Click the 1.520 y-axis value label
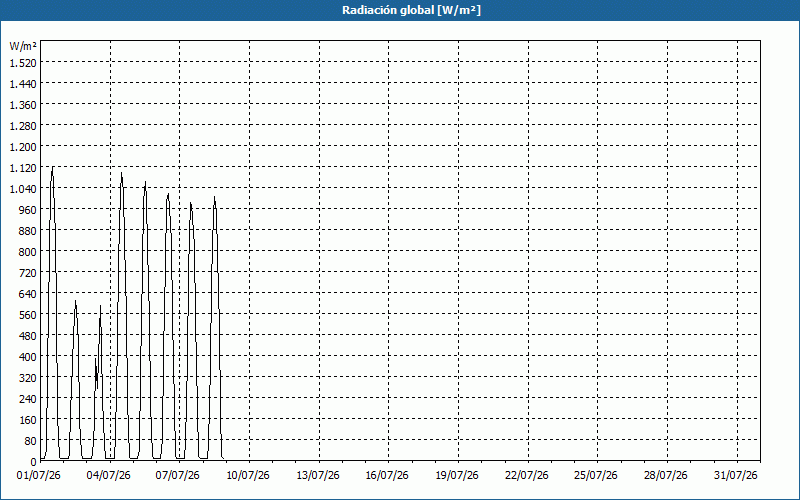 [x=23, y=63]
